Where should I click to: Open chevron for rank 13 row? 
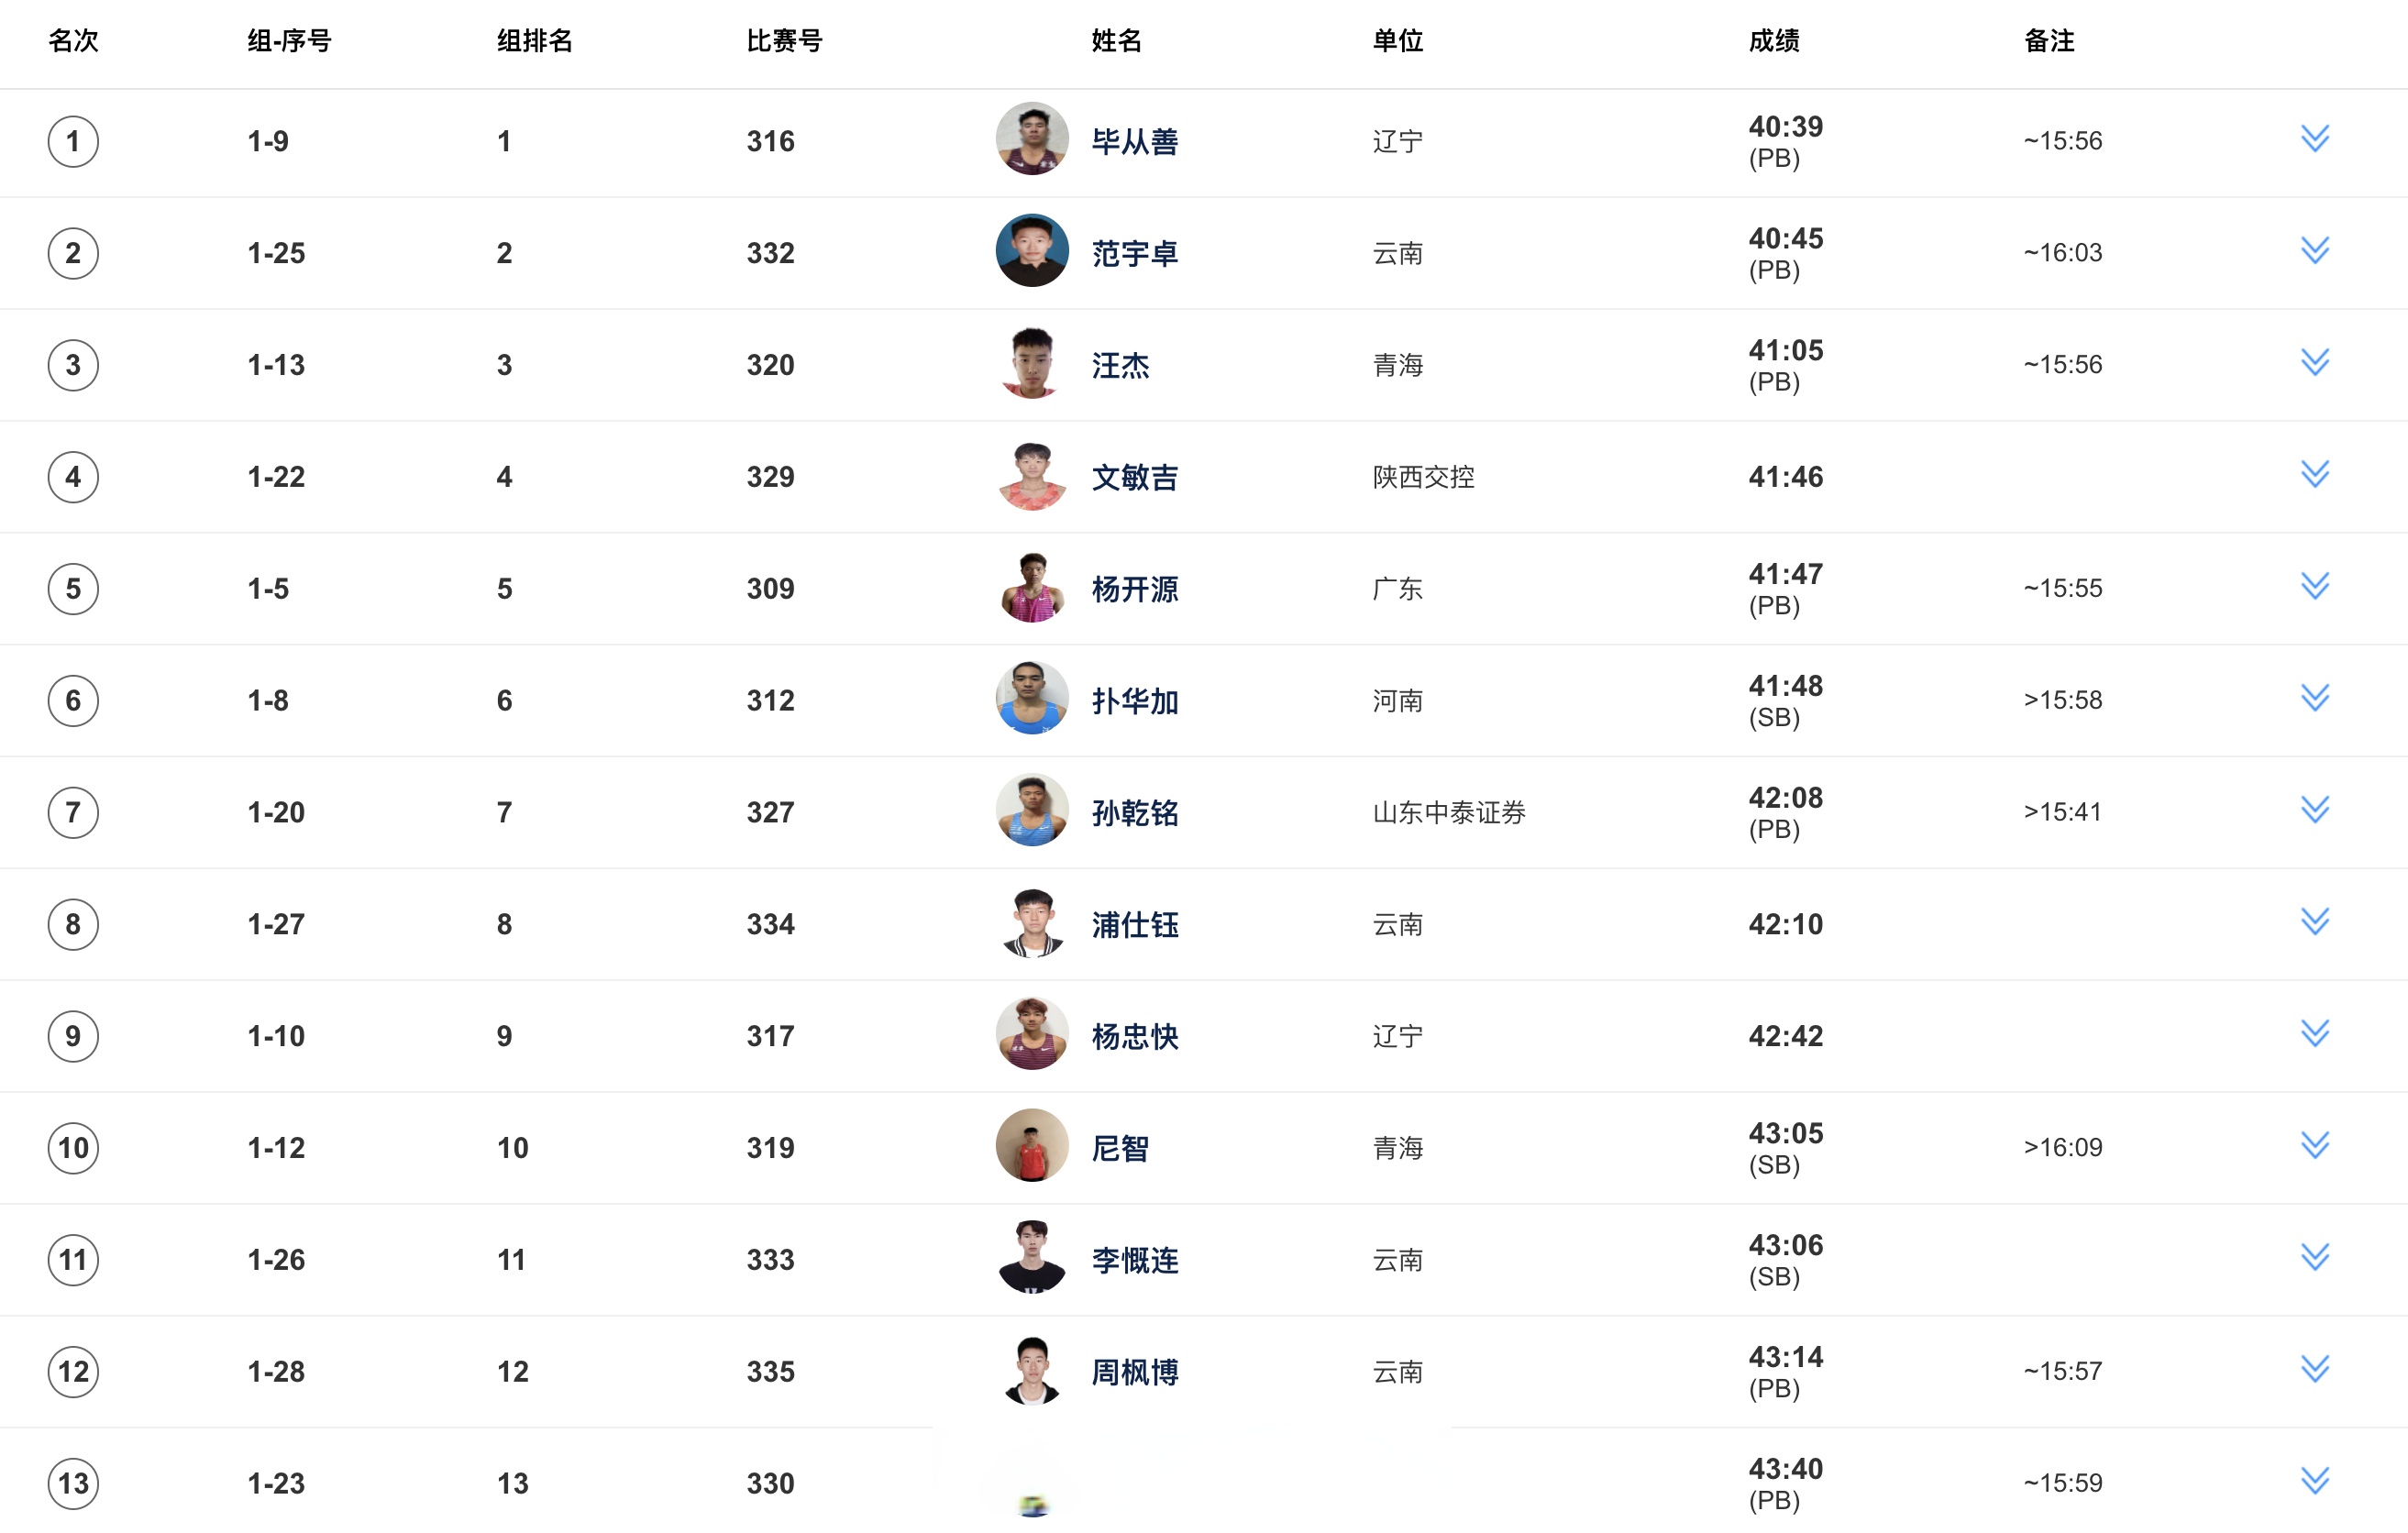point(2314,1481)
